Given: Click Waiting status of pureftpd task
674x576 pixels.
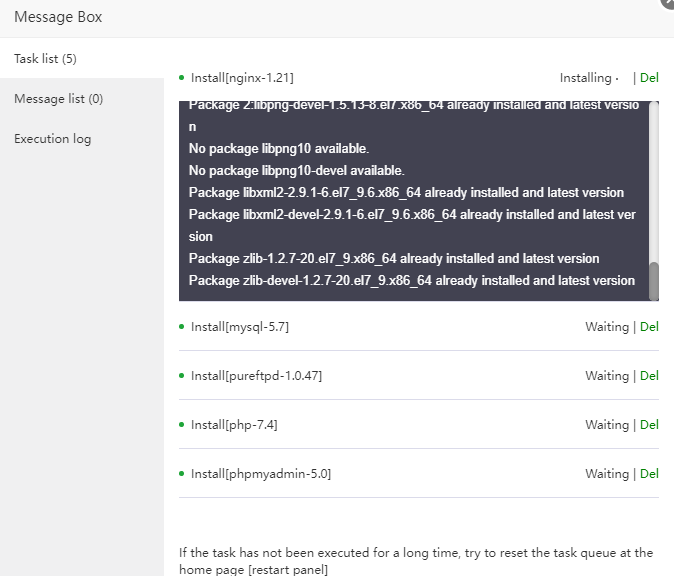Looking at the screenshot, I should [x=607, y=376].
